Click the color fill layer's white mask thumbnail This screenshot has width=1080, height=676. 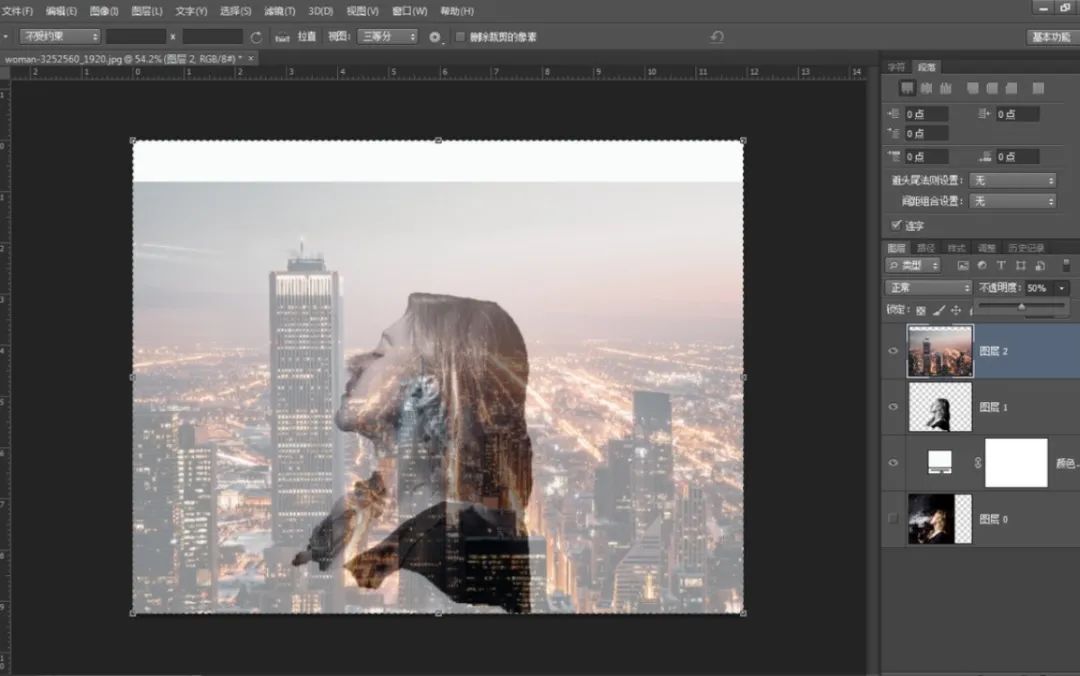click(x=1016, y=462)
